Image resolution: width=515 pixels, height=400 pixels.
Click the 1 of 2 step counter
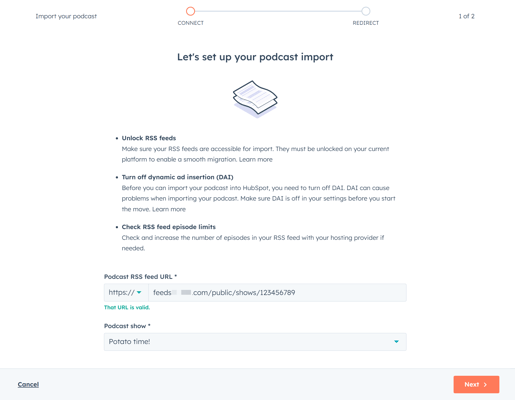tap(466, 16)
